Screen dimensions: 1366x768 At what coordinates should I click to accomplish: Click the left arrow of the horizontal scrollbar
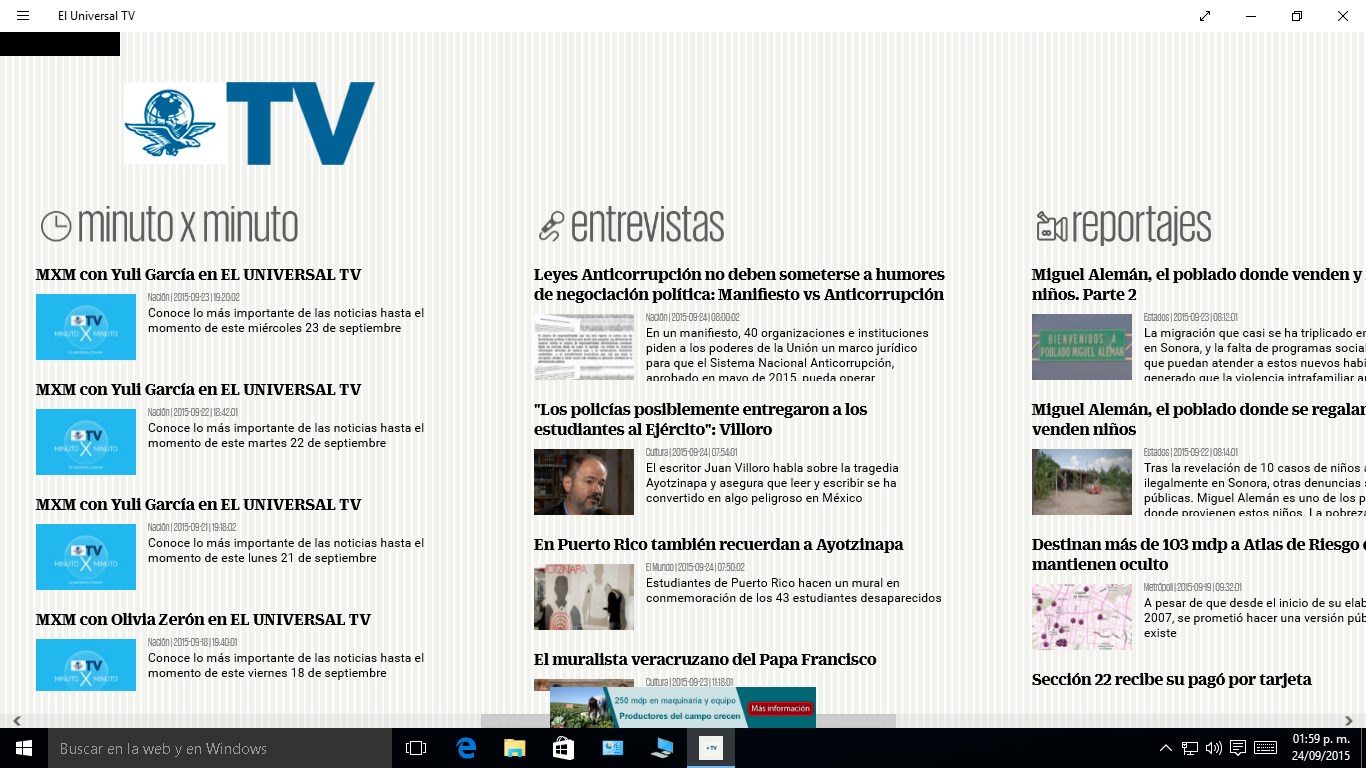click(x=16, y=720)
